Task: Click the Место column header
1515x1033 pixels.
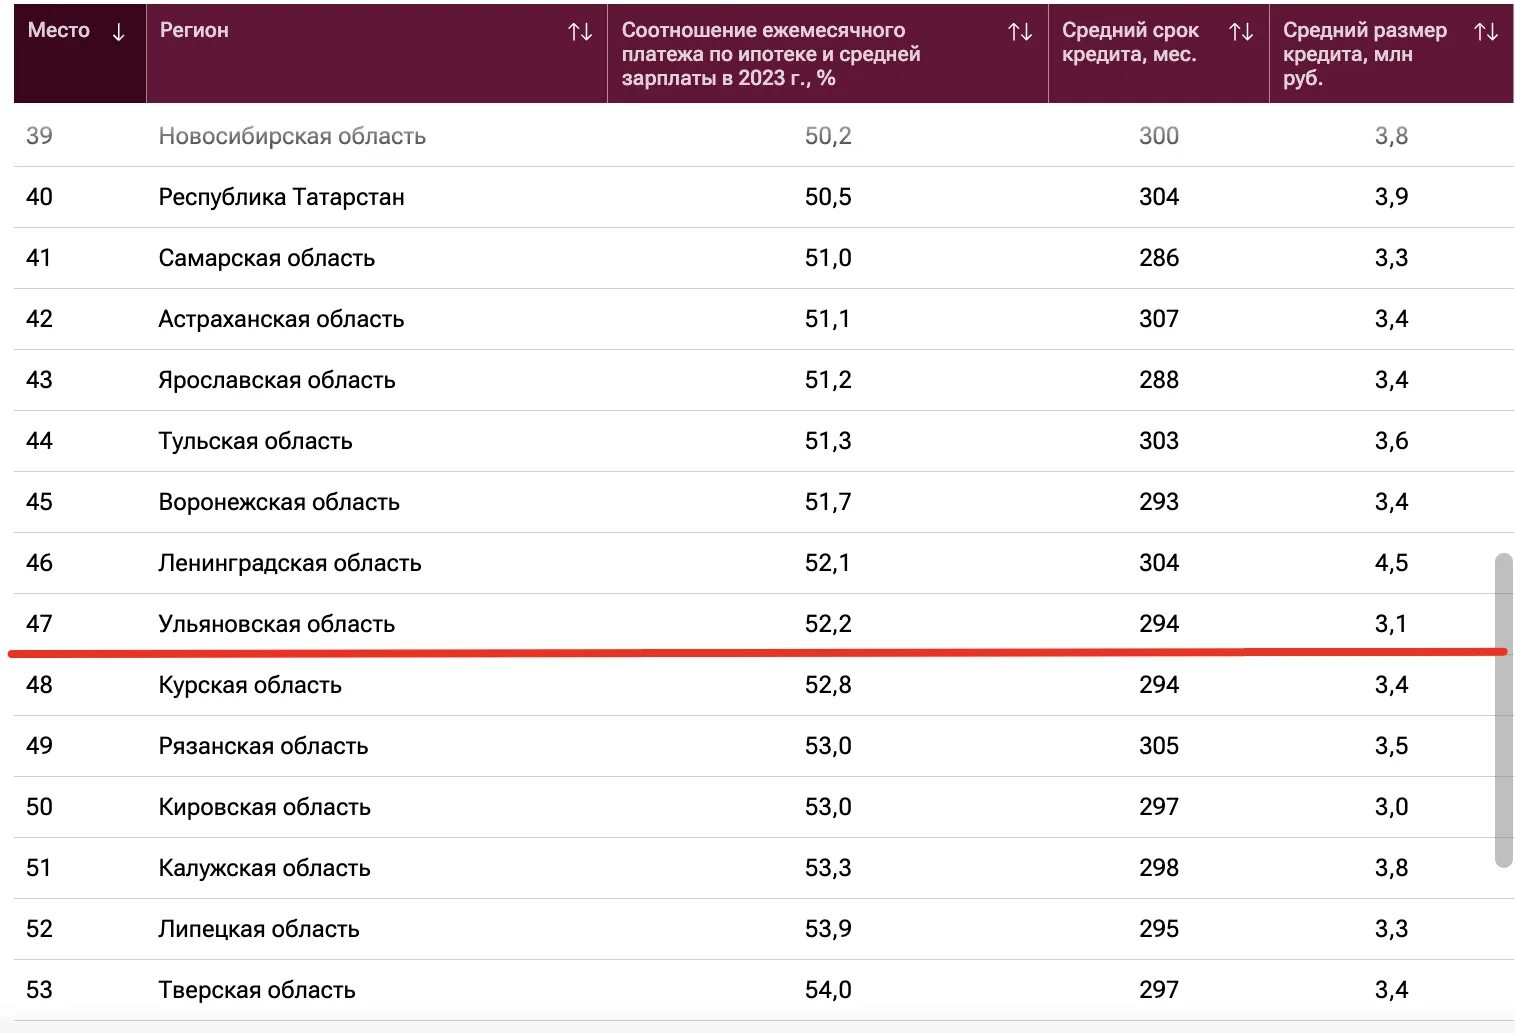Action: coord(59,31)
